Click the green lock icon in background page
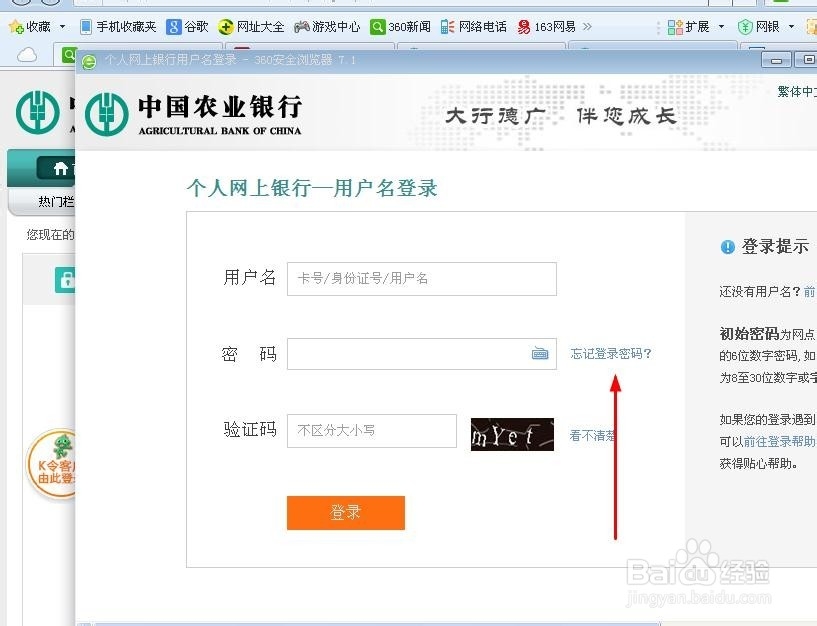The image size is (817, 626). point(65,280)
